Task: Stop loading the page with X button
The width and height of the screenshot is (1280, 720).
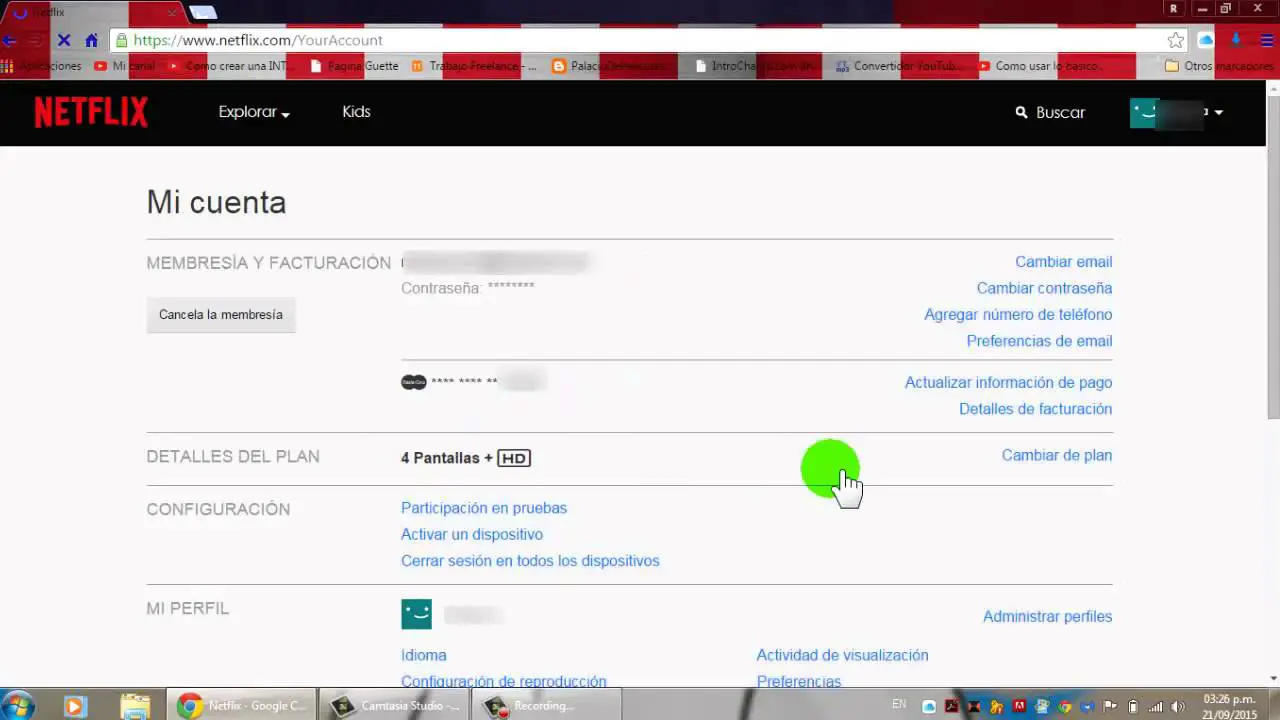Action: (63, 41)
